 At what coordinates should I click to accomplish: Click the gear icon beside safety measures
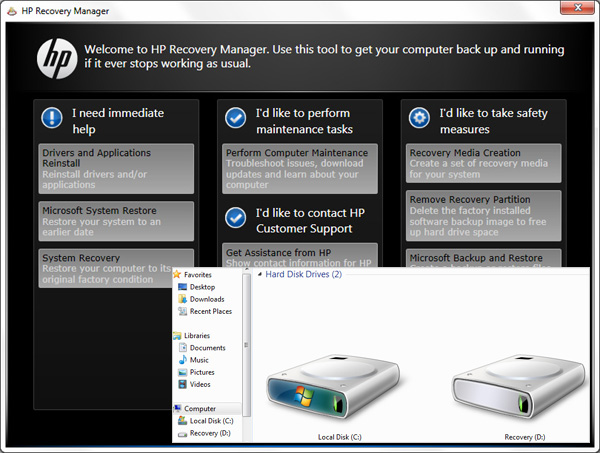(419, 117)
